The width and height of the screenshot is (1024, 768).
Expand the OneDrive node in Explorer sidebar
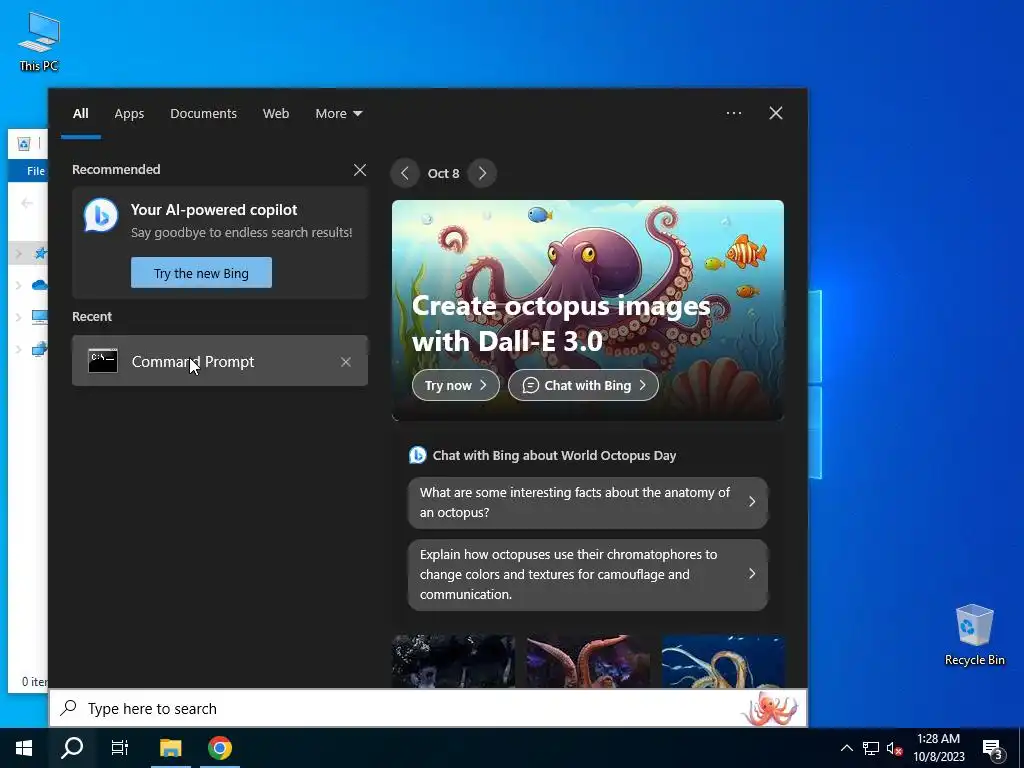coord(18,285)
